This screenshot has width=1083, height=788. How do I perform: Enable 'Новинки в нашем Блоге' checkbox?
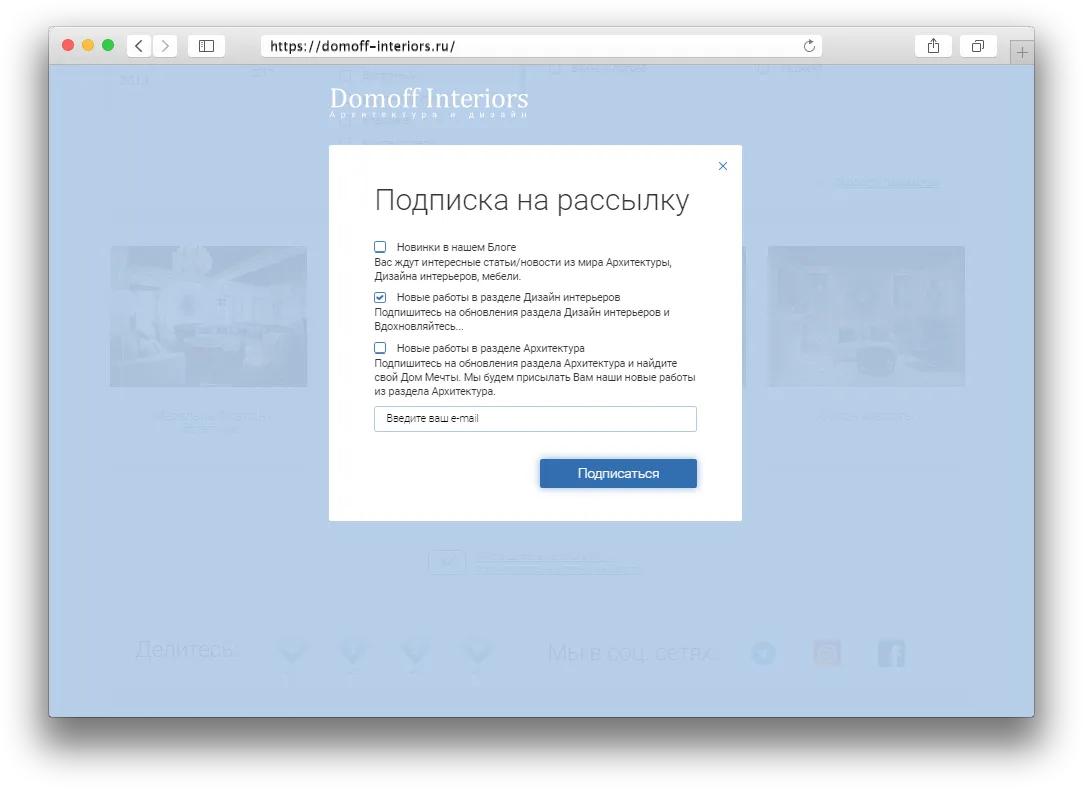pos(380,246)
